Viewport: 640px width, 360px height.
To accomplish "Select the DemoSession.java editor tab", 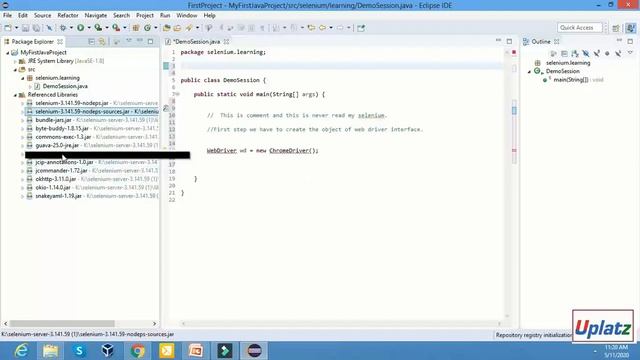I will tap(197, 42).
